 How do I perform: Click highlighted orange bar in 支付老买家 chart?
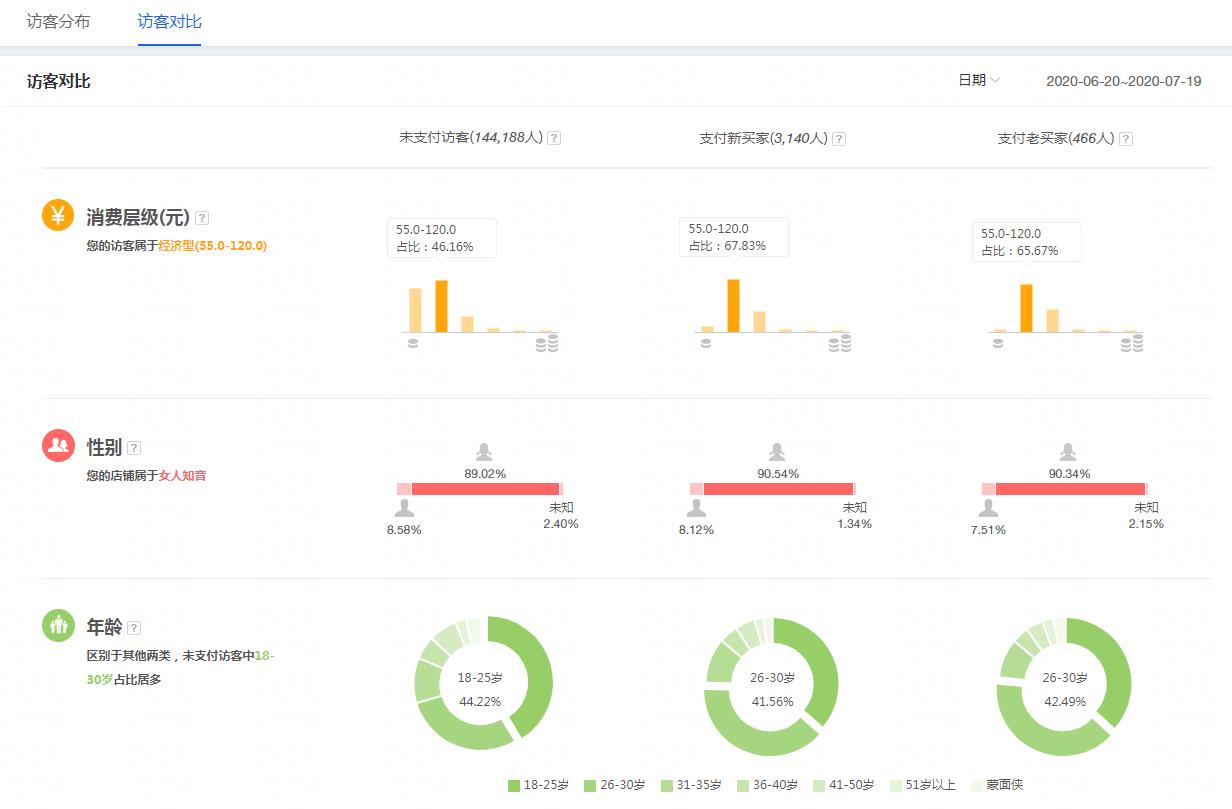tap(1026, 308)
